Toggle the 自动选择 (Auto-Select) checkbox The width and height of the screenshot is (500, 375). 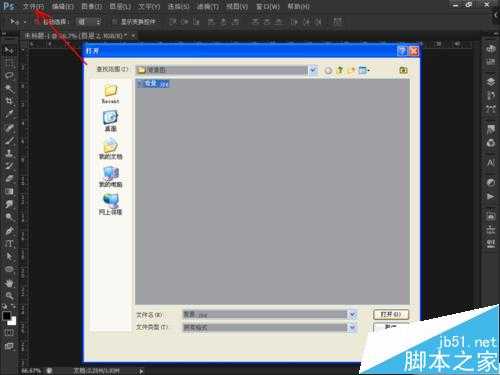[37, 22]
